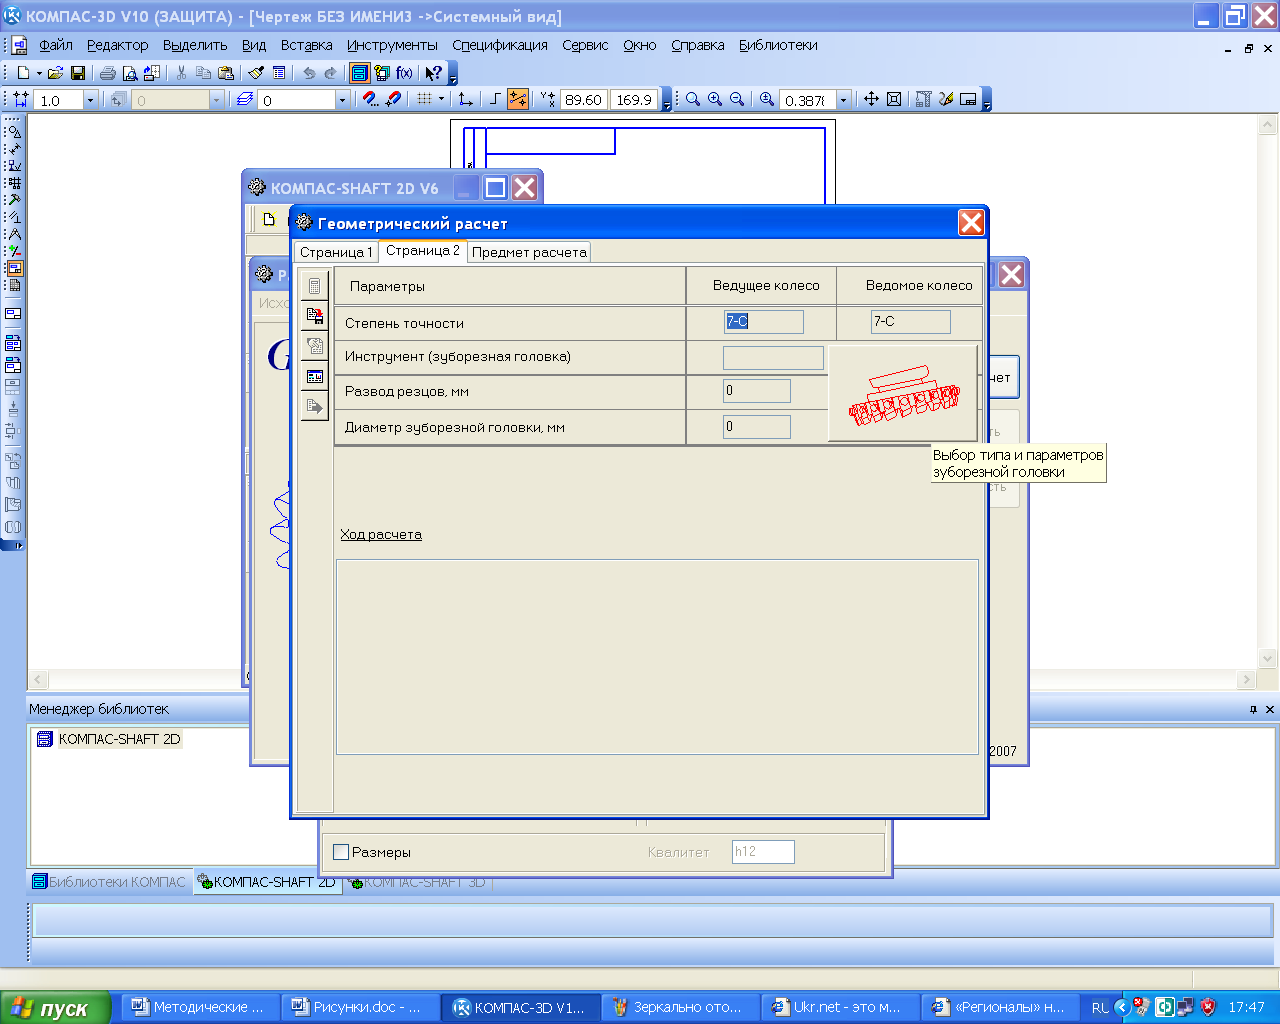This screenshot has height=1024, width=1280.
Task: Click the context help arrow-question icon
Action: (x=433, y=73)
